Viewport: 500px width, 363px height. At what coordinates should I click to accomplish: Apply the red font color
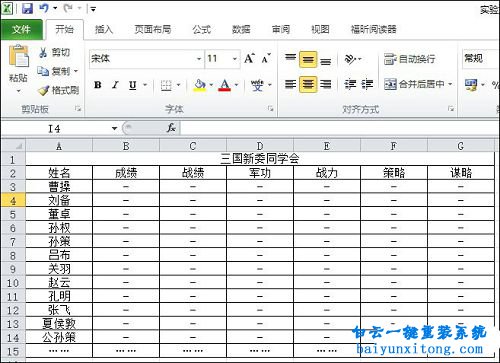[225, 85]
